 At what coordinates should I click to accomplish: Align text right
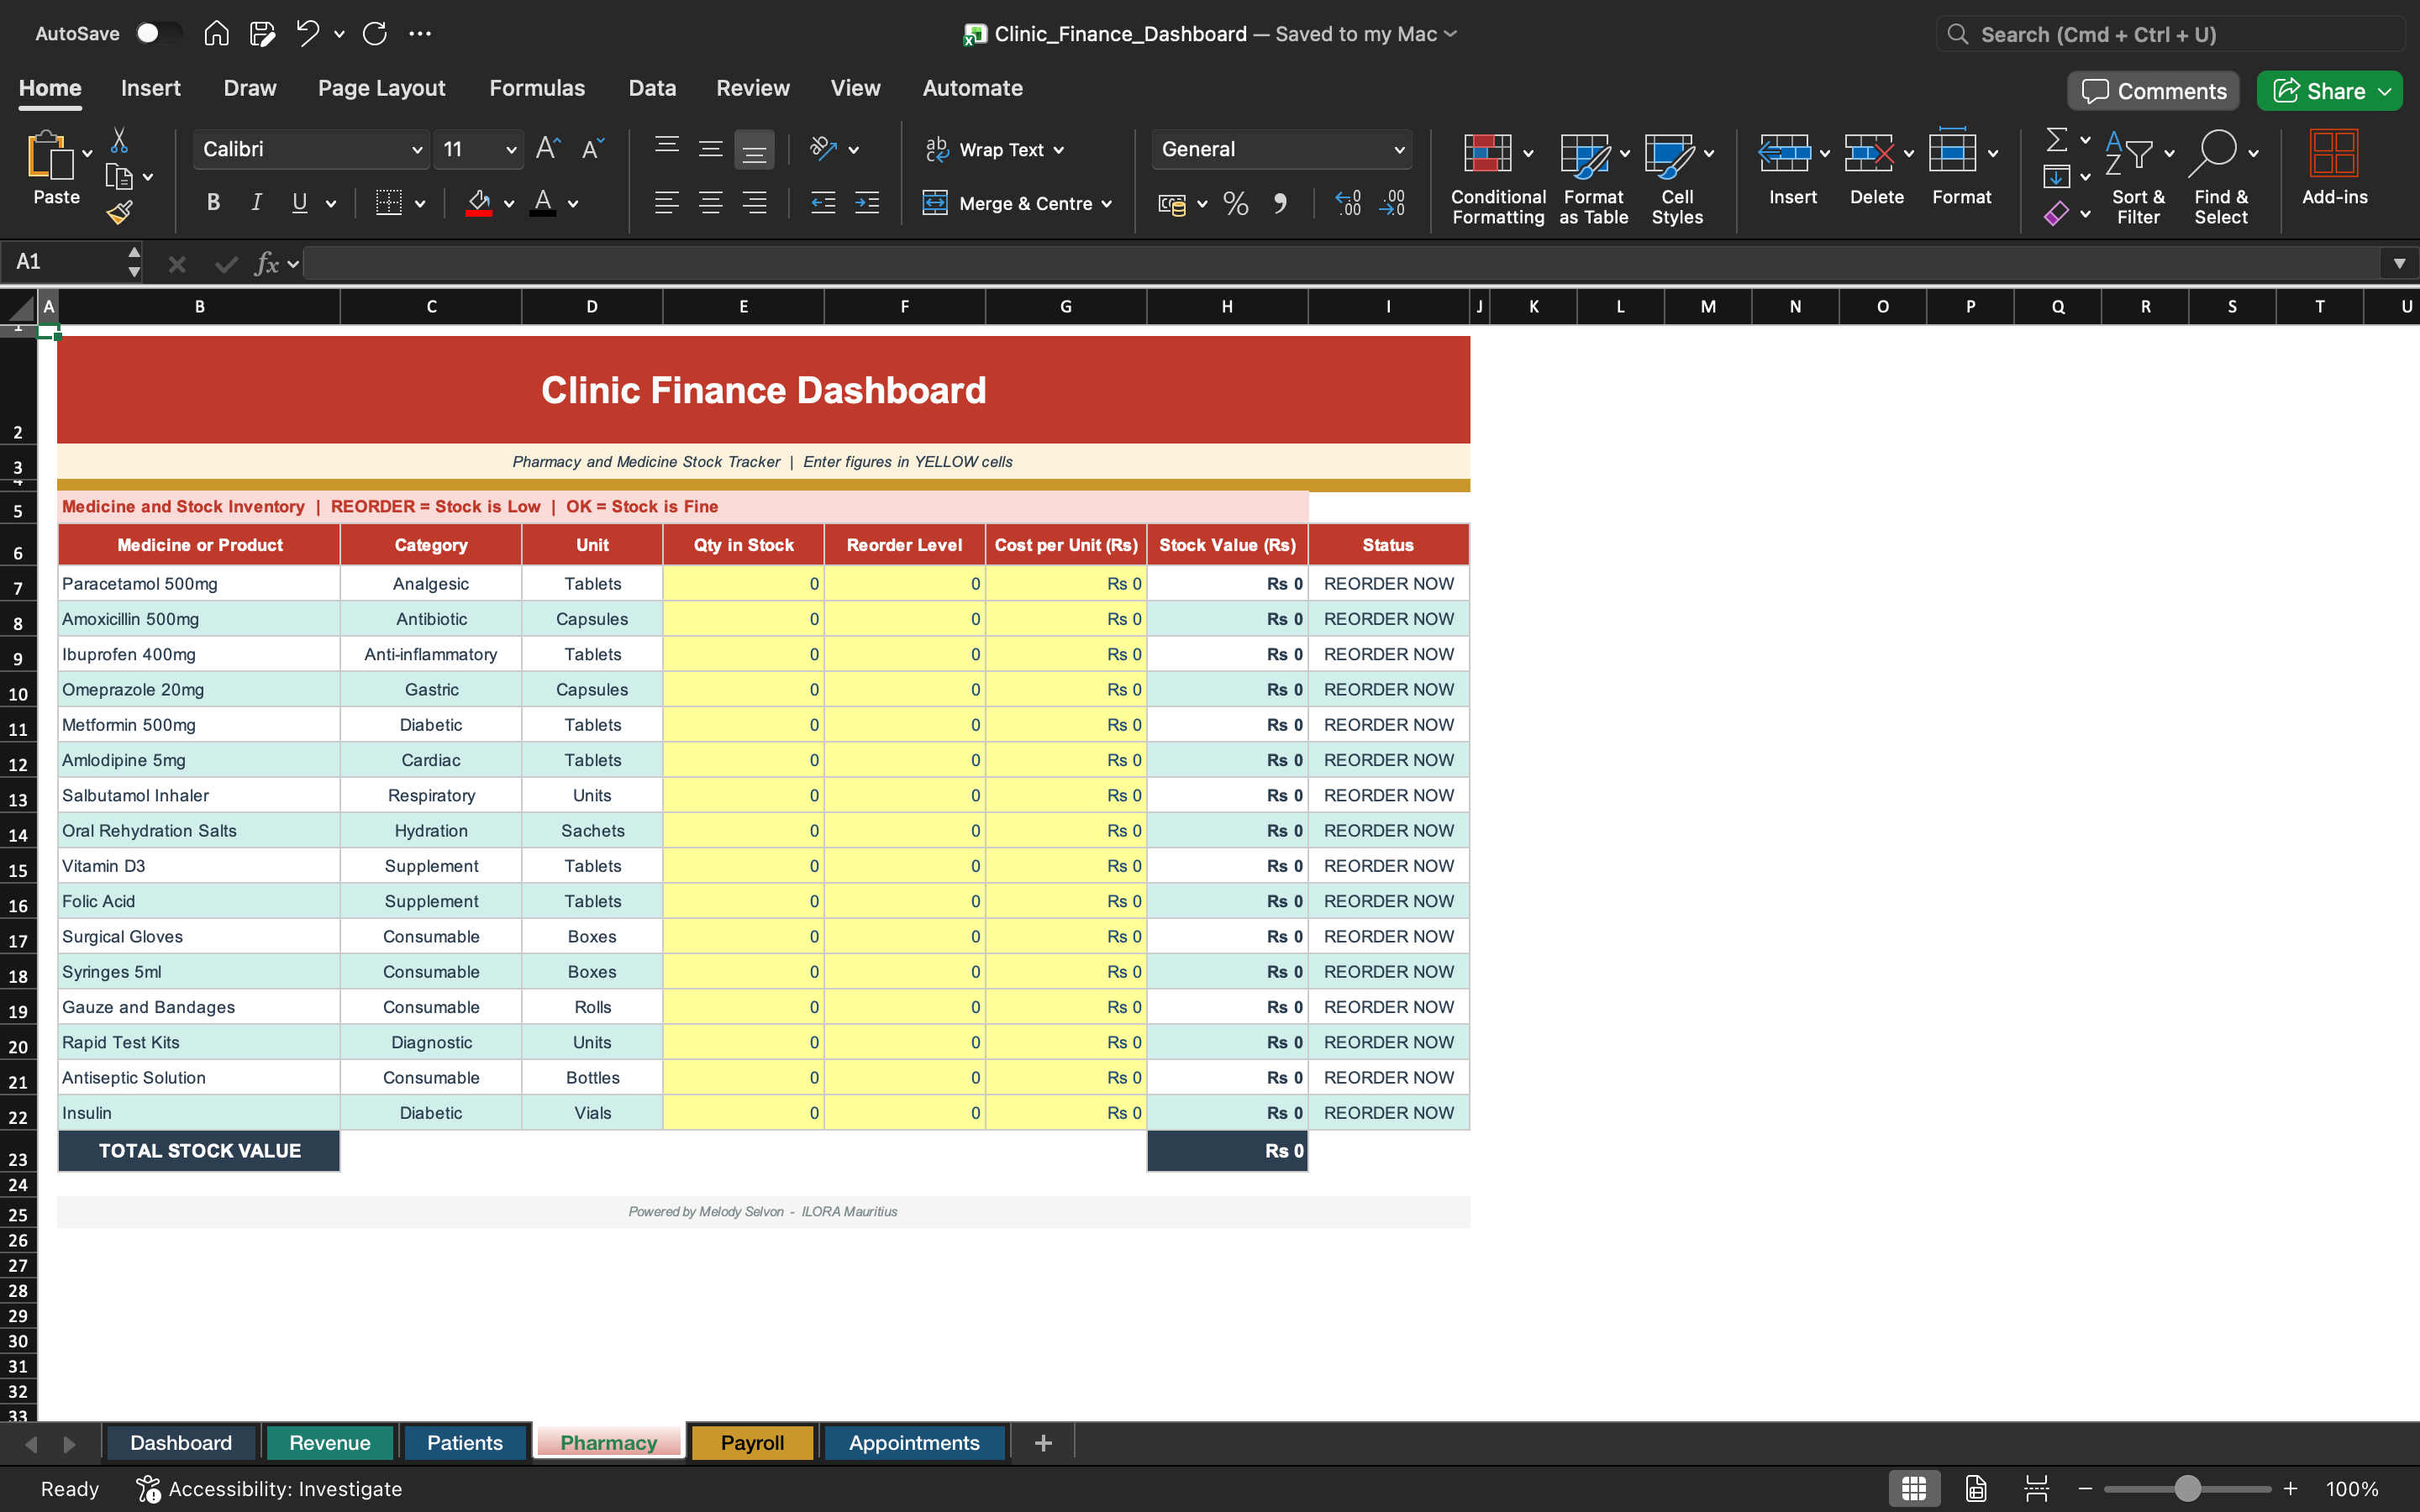tap(754, 203)
